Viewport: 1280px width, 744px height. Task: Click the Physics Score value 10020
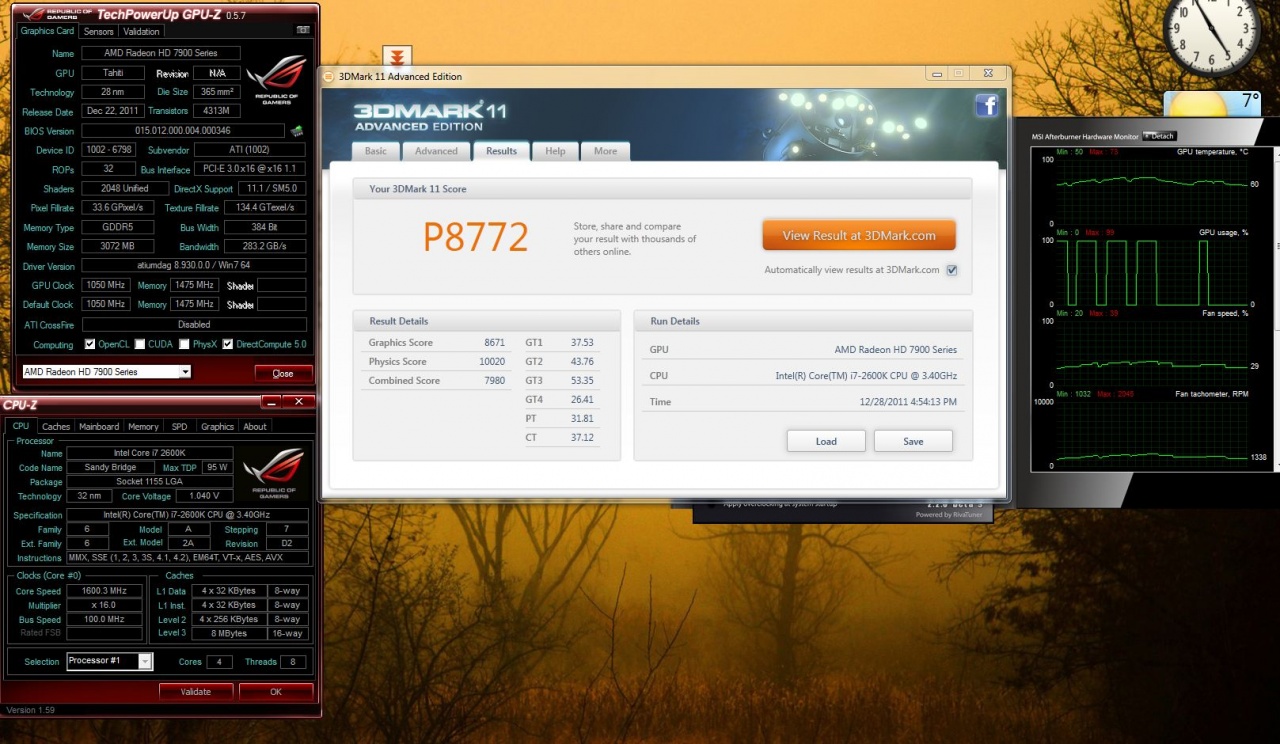(492, 361)
